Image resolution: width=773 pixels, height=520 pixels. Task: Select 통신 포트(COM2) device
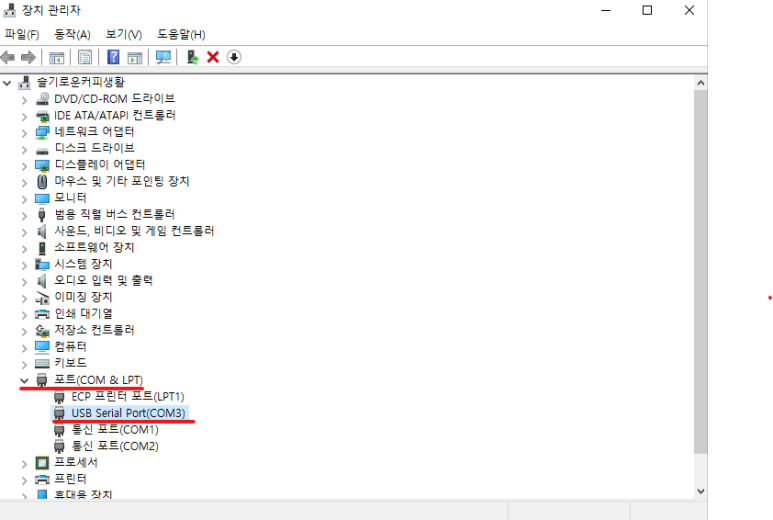(115, 446)
